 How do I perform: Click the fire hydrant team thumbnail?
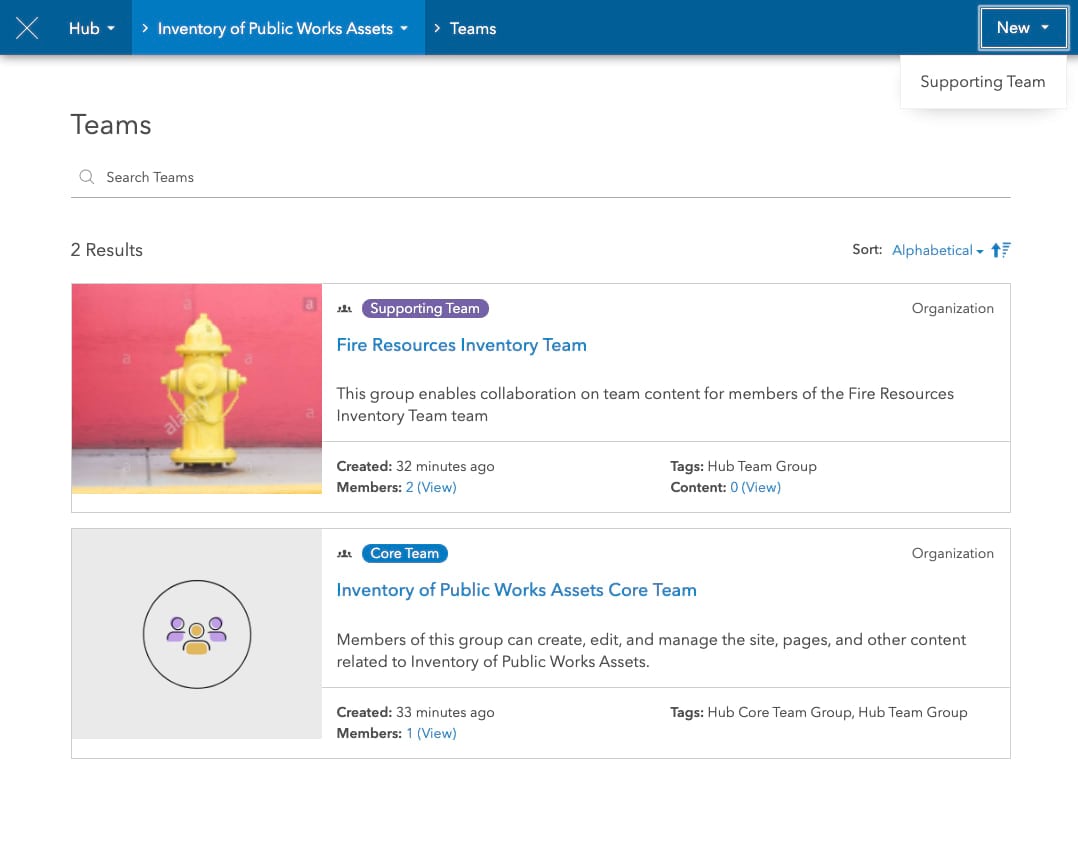click(x=196, y=389)
